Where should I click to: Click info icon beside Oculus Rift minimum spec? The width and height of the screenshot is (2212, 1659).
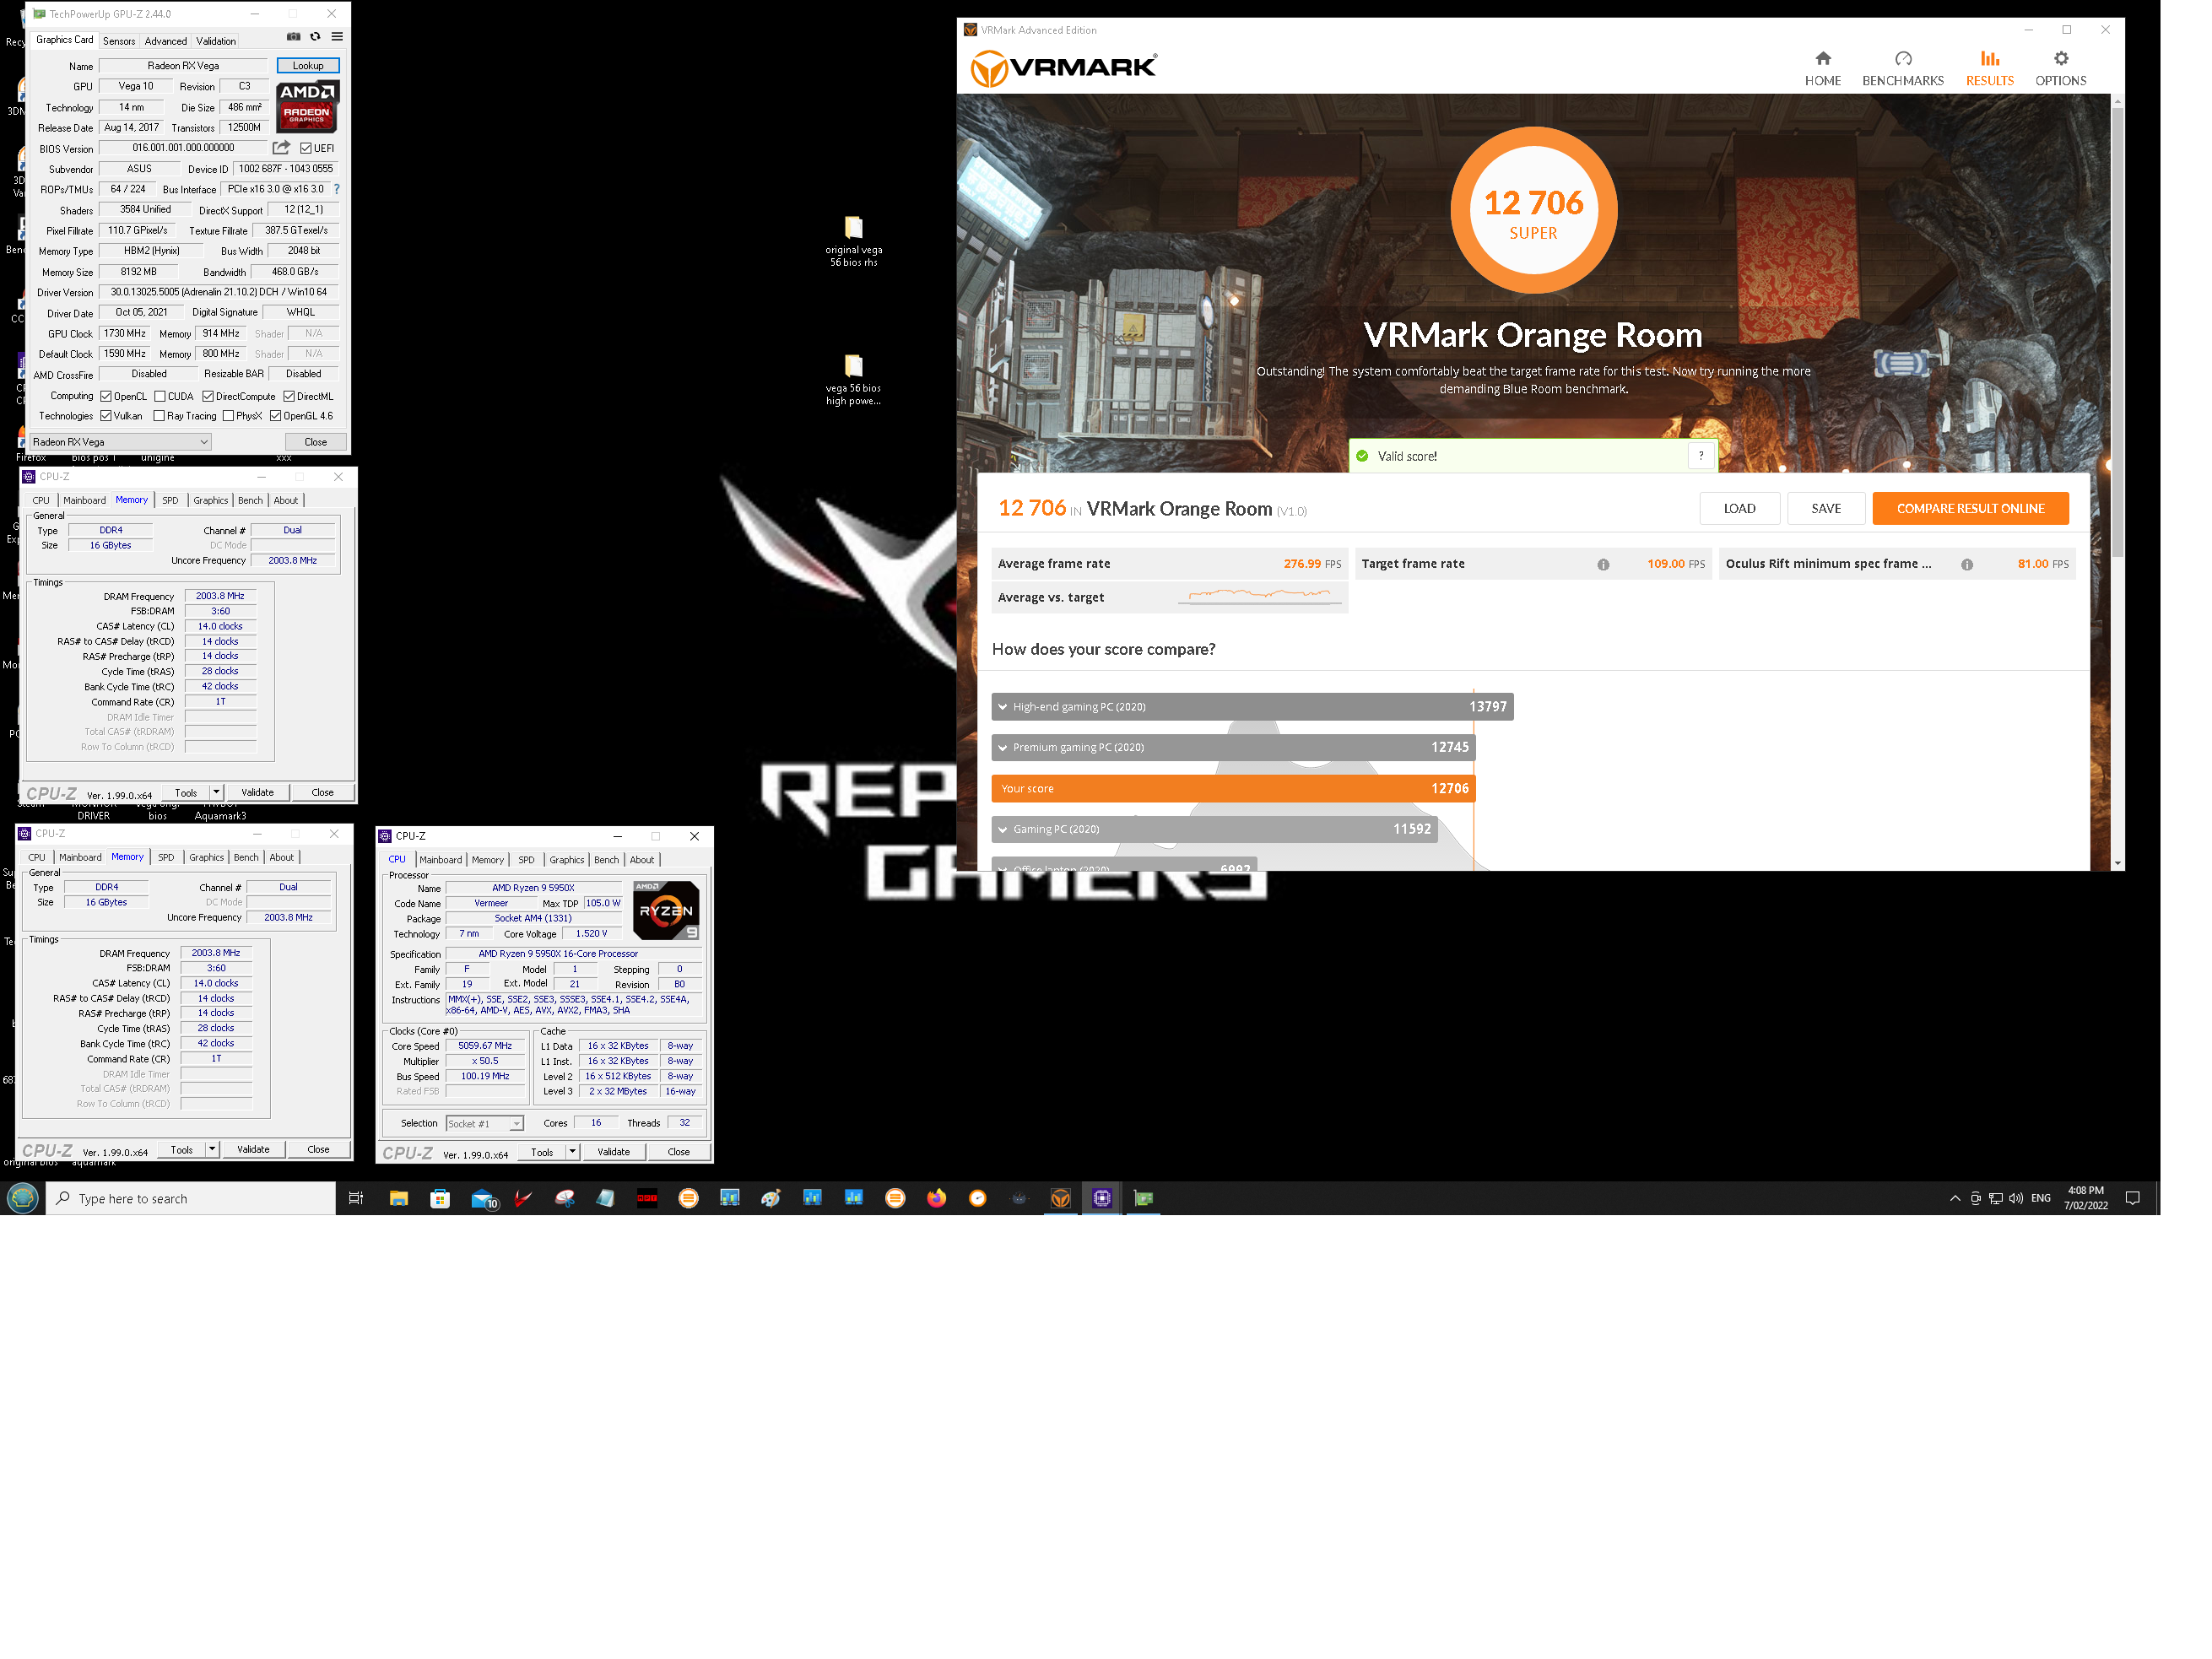click(x=1967, y=565)
